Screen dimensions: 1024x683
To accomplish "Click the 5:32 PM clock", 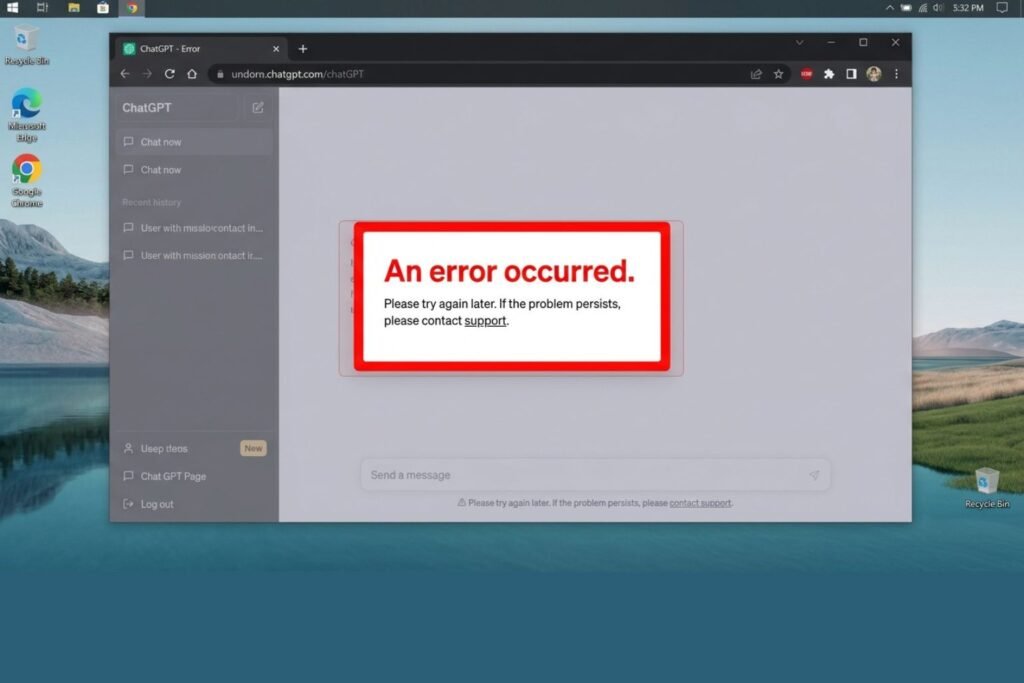I will coord(968,8).
